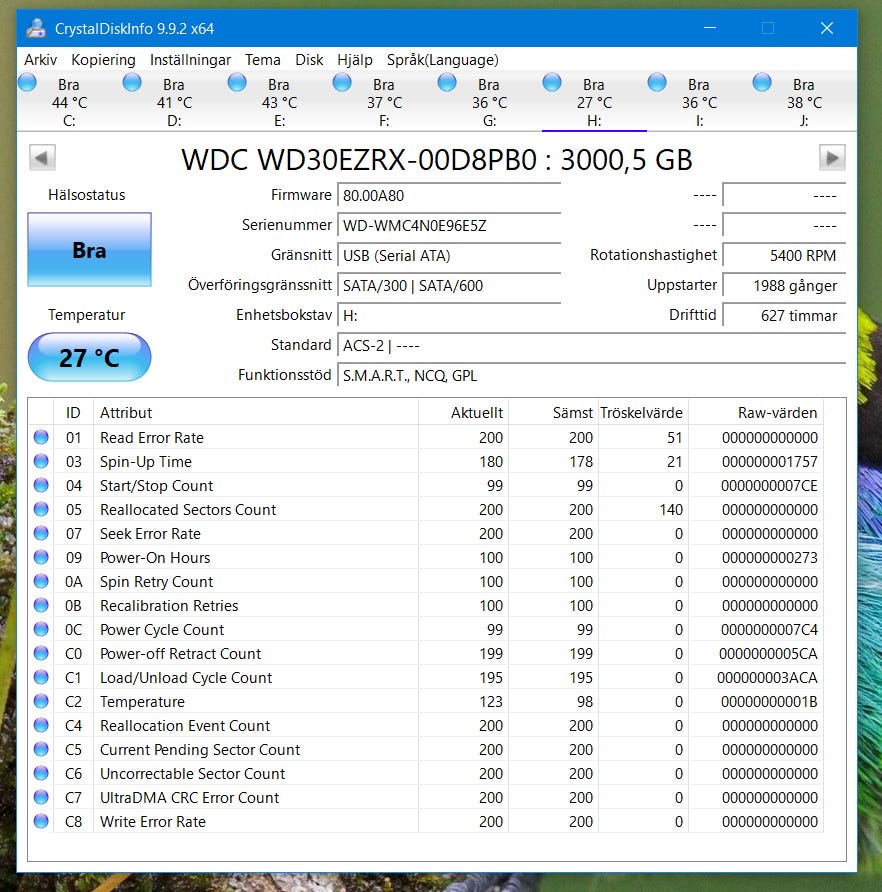The height and width of the screenshot is (892, 882).
Task: Open the Tema menu
Action: (262, 60)
